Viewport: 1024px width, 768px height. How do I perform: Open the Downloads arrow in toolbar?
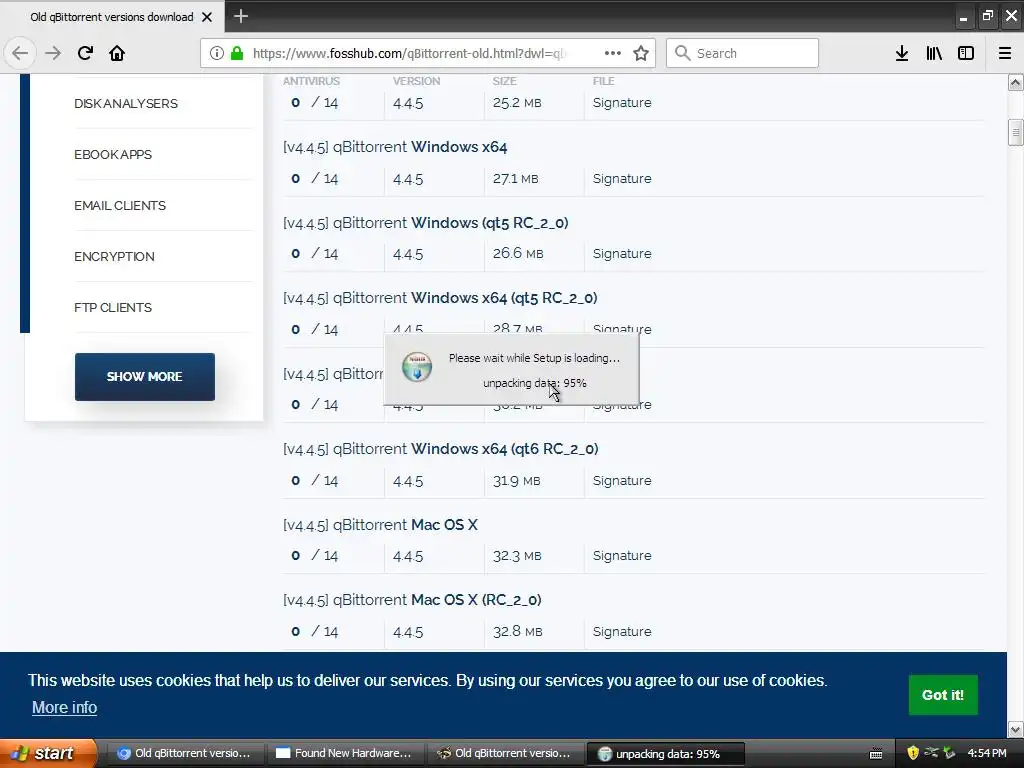click(902, 53)
